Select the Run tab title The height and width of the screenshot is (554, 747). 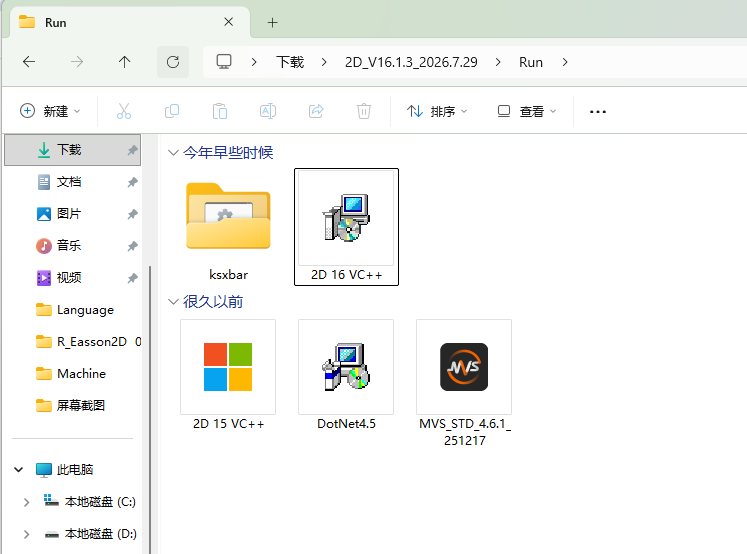coord(55,22)
